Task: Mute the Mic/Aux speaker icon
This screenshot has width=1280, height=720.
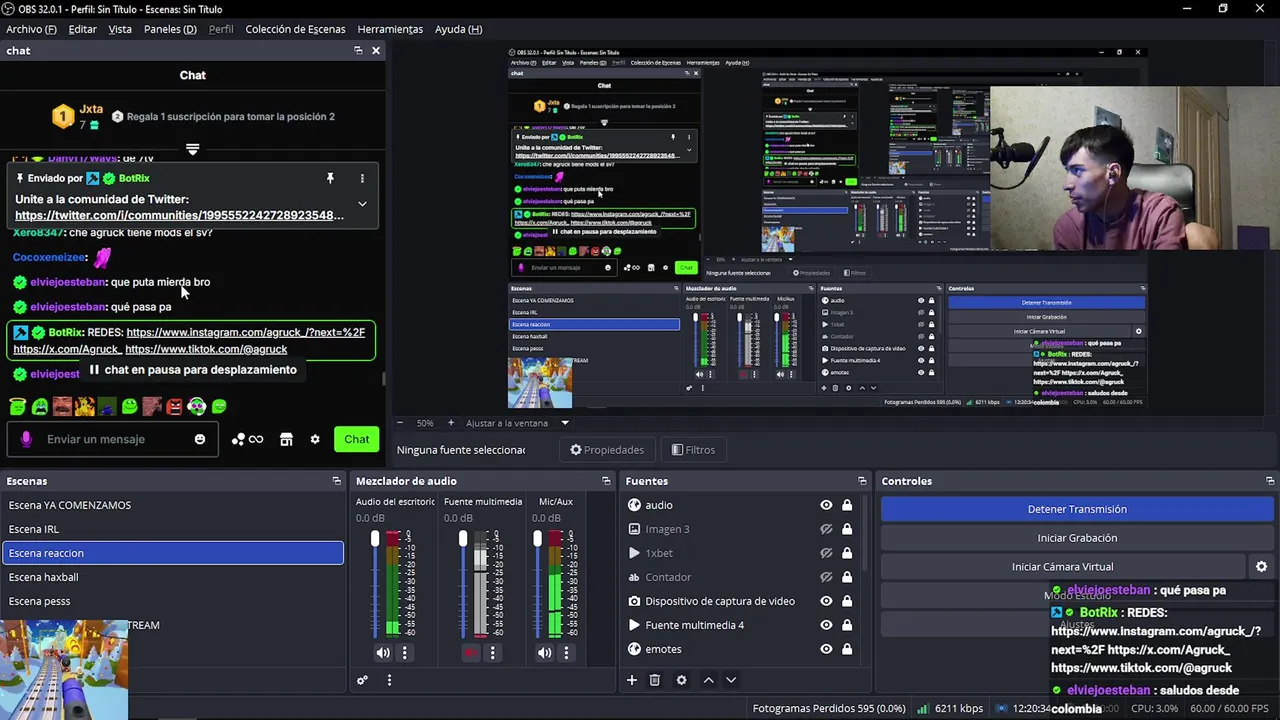Action: pos(544,653)
